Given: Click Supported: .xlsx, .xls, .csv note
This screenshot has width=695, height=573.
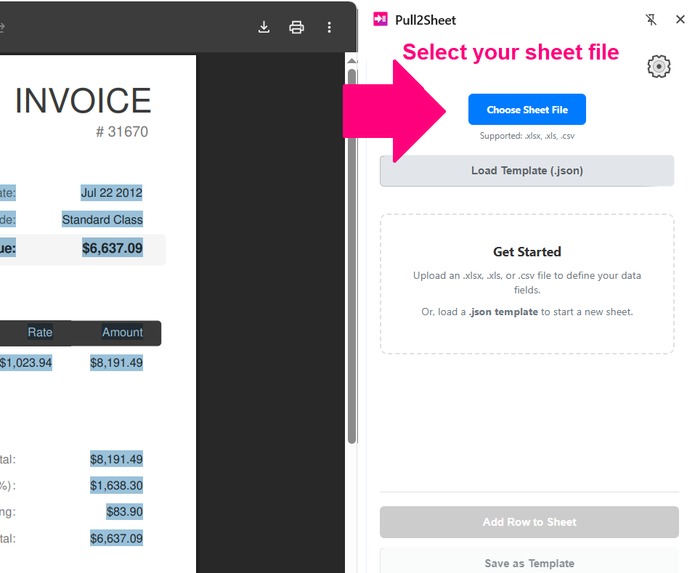Looking at the screenshot, I should tap(527, 136).
